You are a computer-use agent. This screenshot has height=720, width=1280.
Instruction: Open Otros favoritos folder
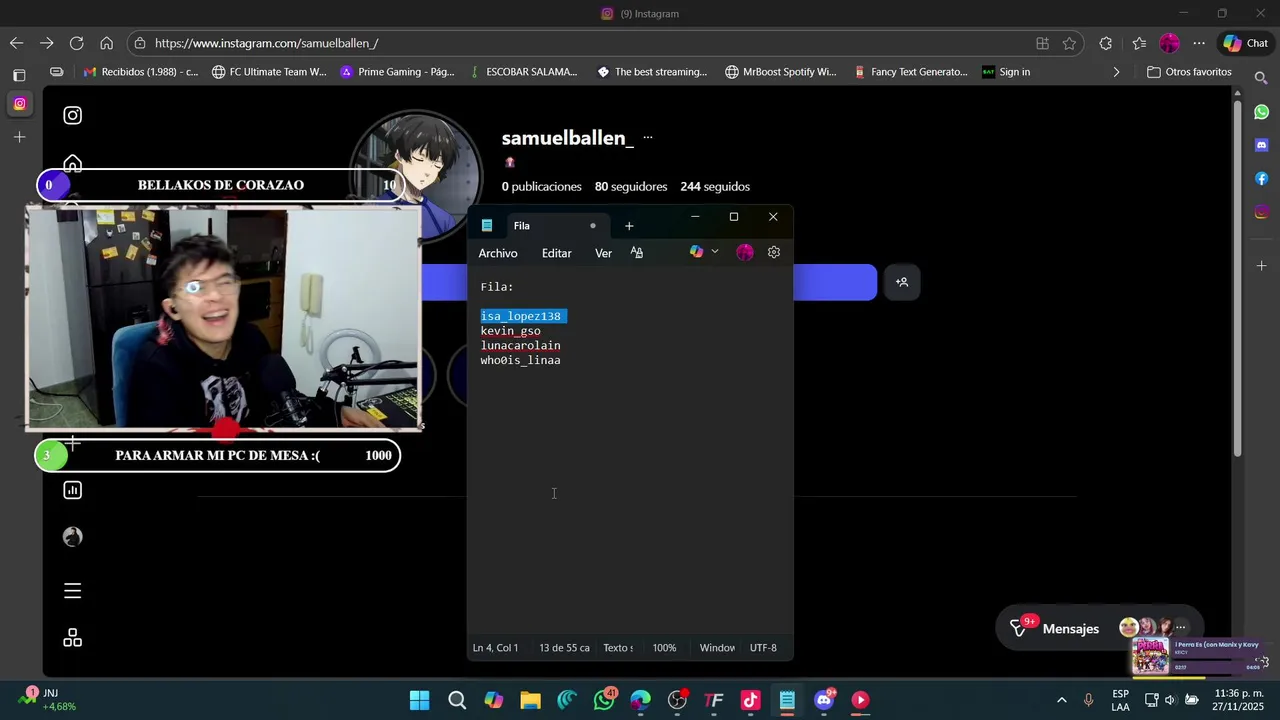(x=1189, y=72)
